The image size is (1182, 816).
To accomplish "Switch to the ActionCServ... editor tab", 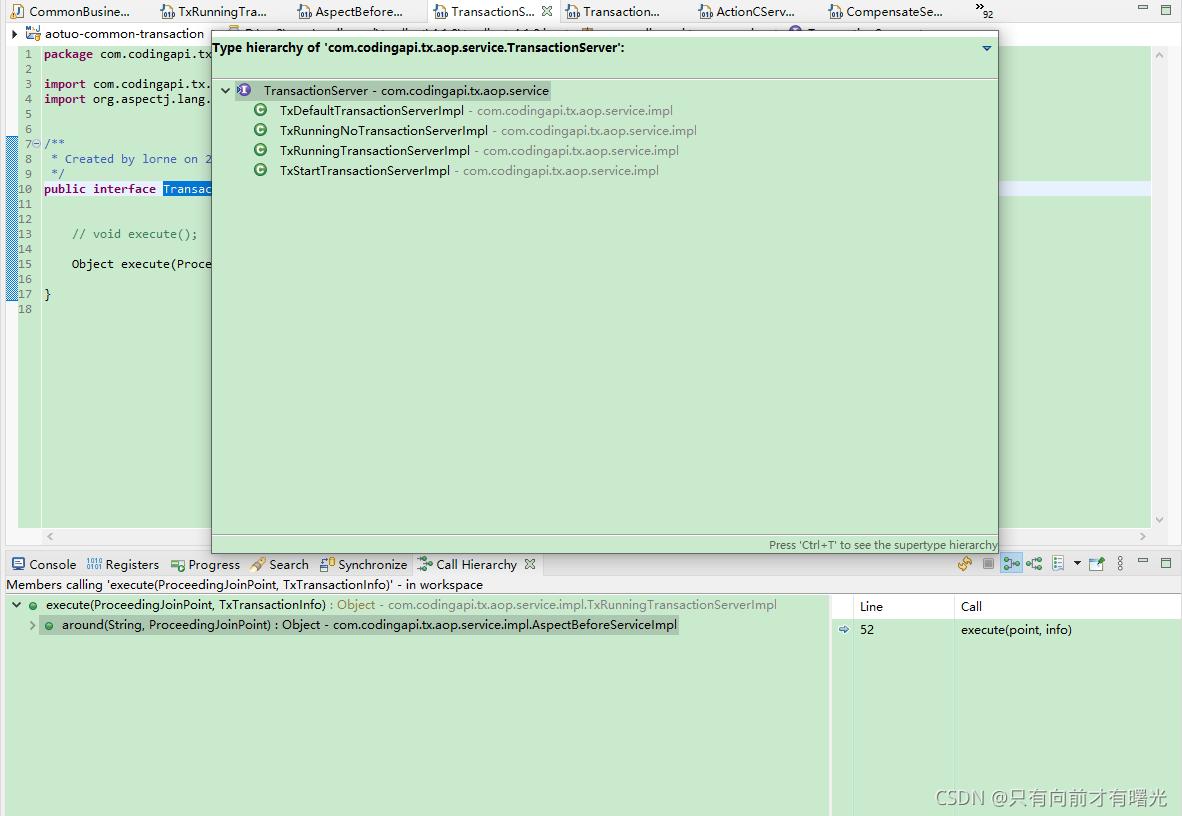I will click(x=747, y=11).
